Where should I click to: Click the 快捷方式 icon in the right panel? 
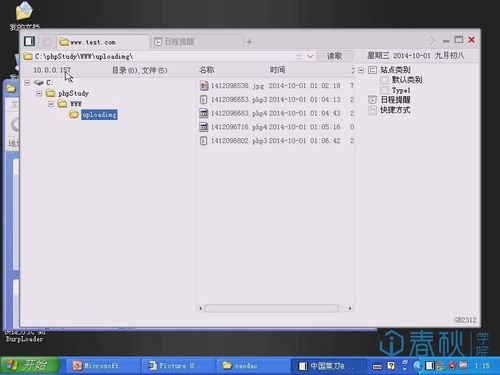372,110
